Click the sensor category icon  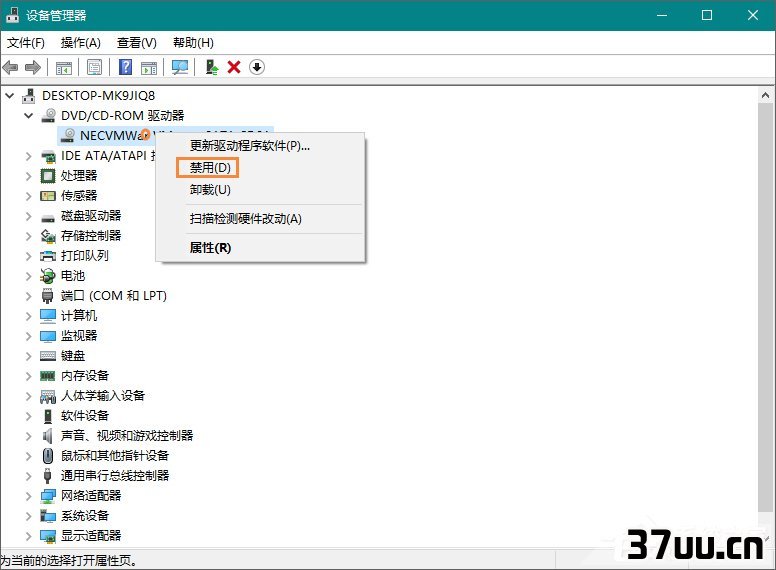pyautogui.click(x=48, y=195)
